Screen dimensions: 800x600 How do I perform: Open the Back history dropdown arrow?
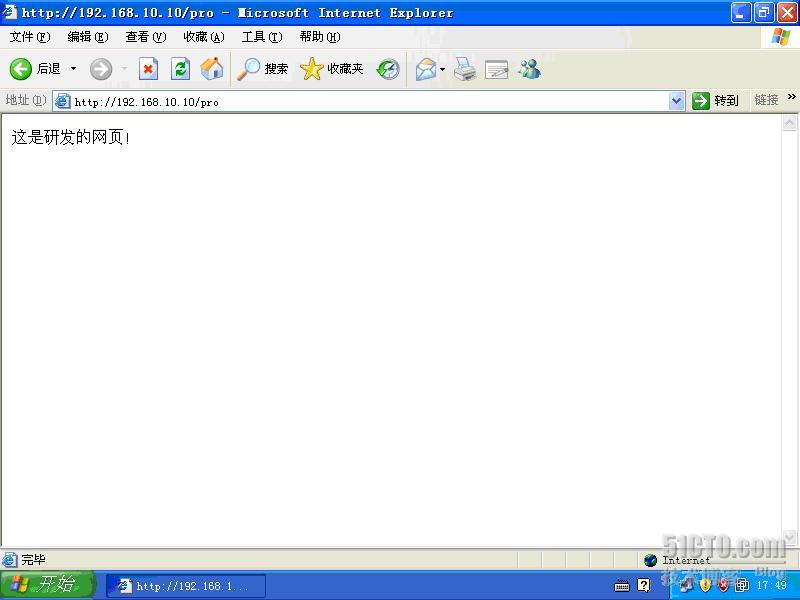point(73,68)
